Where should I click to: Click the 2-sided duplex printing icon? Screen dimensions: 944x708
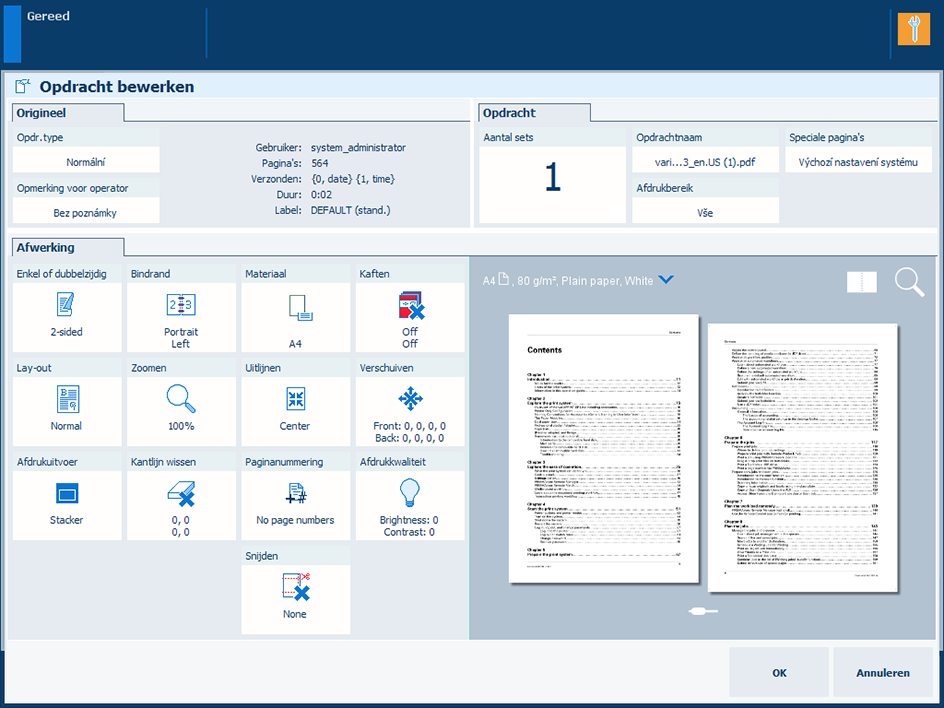coord(67,305)
